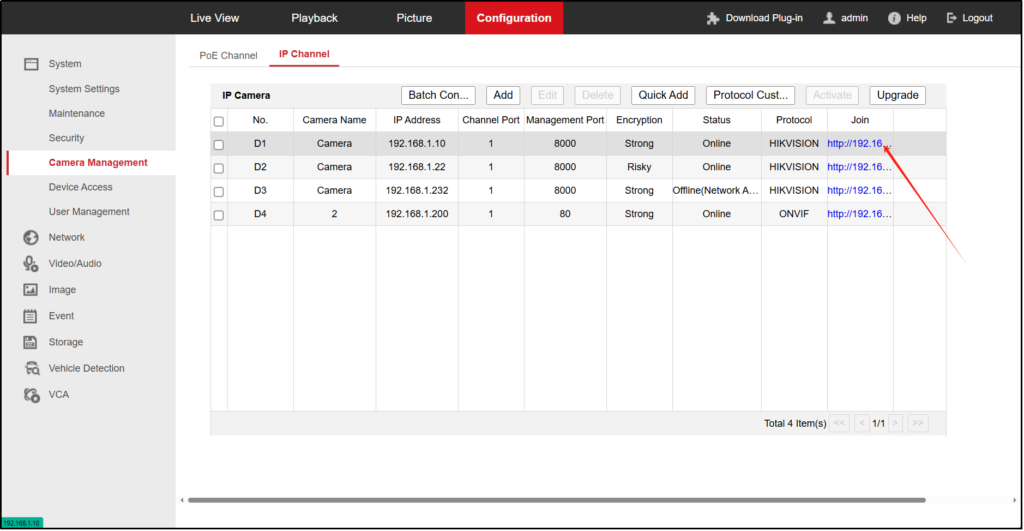Image resolution: width=1024 pixels, height=531 pixels.
Task: Switch to the PoE Channel tab
Action: click(228, 55)
